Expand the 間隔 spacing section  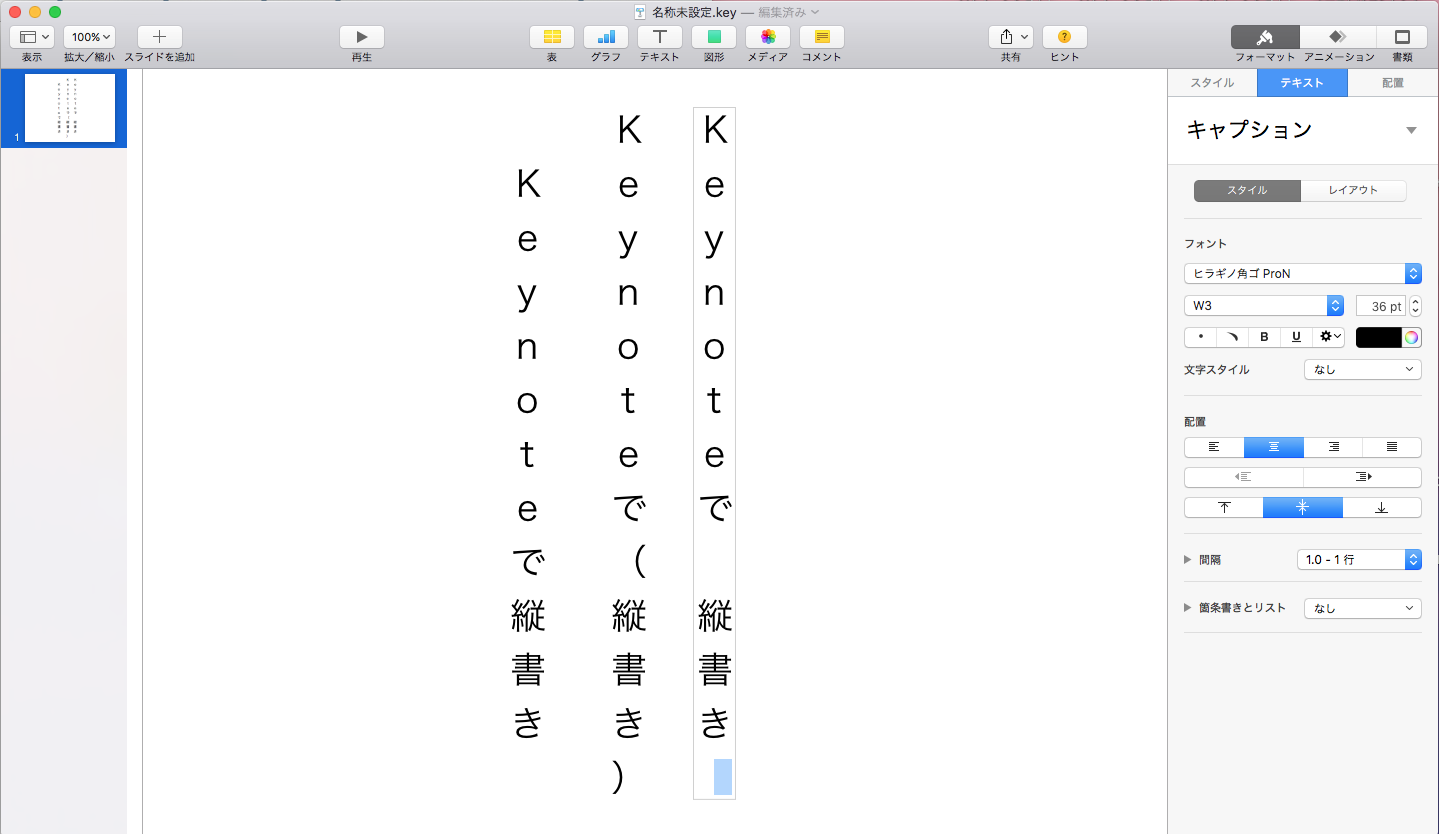tap(1188, 560)
